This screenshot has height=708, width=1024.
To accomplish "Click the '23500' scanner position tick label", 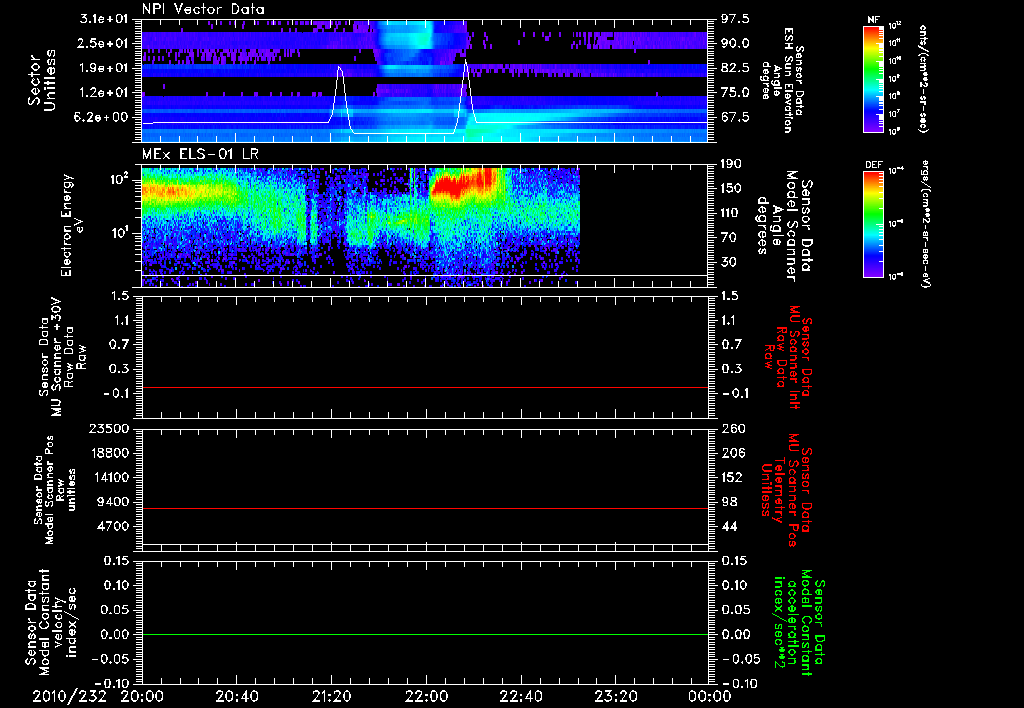I will [x=108, y=428].
